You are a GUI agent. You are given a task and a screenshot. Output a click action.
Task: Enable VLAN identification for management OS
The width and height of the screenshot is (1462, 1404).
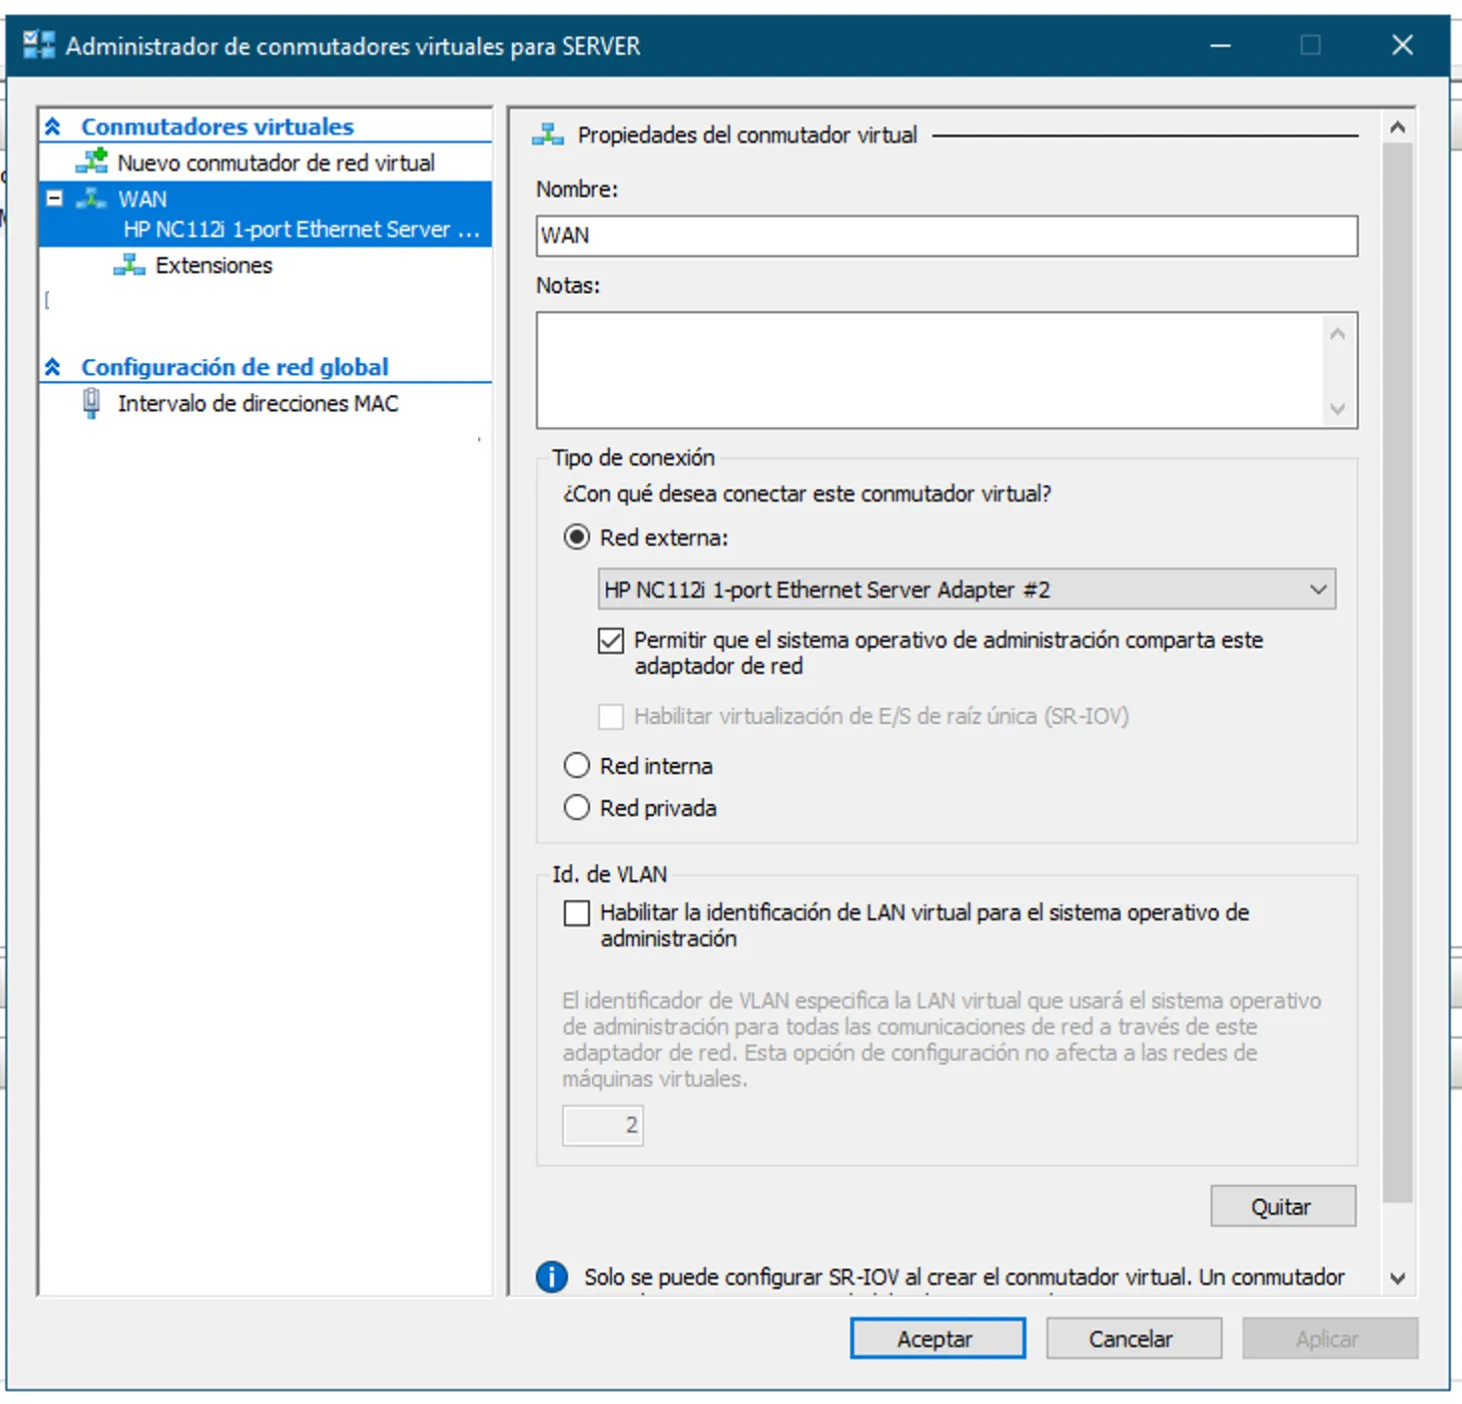[x=577, y=913]
